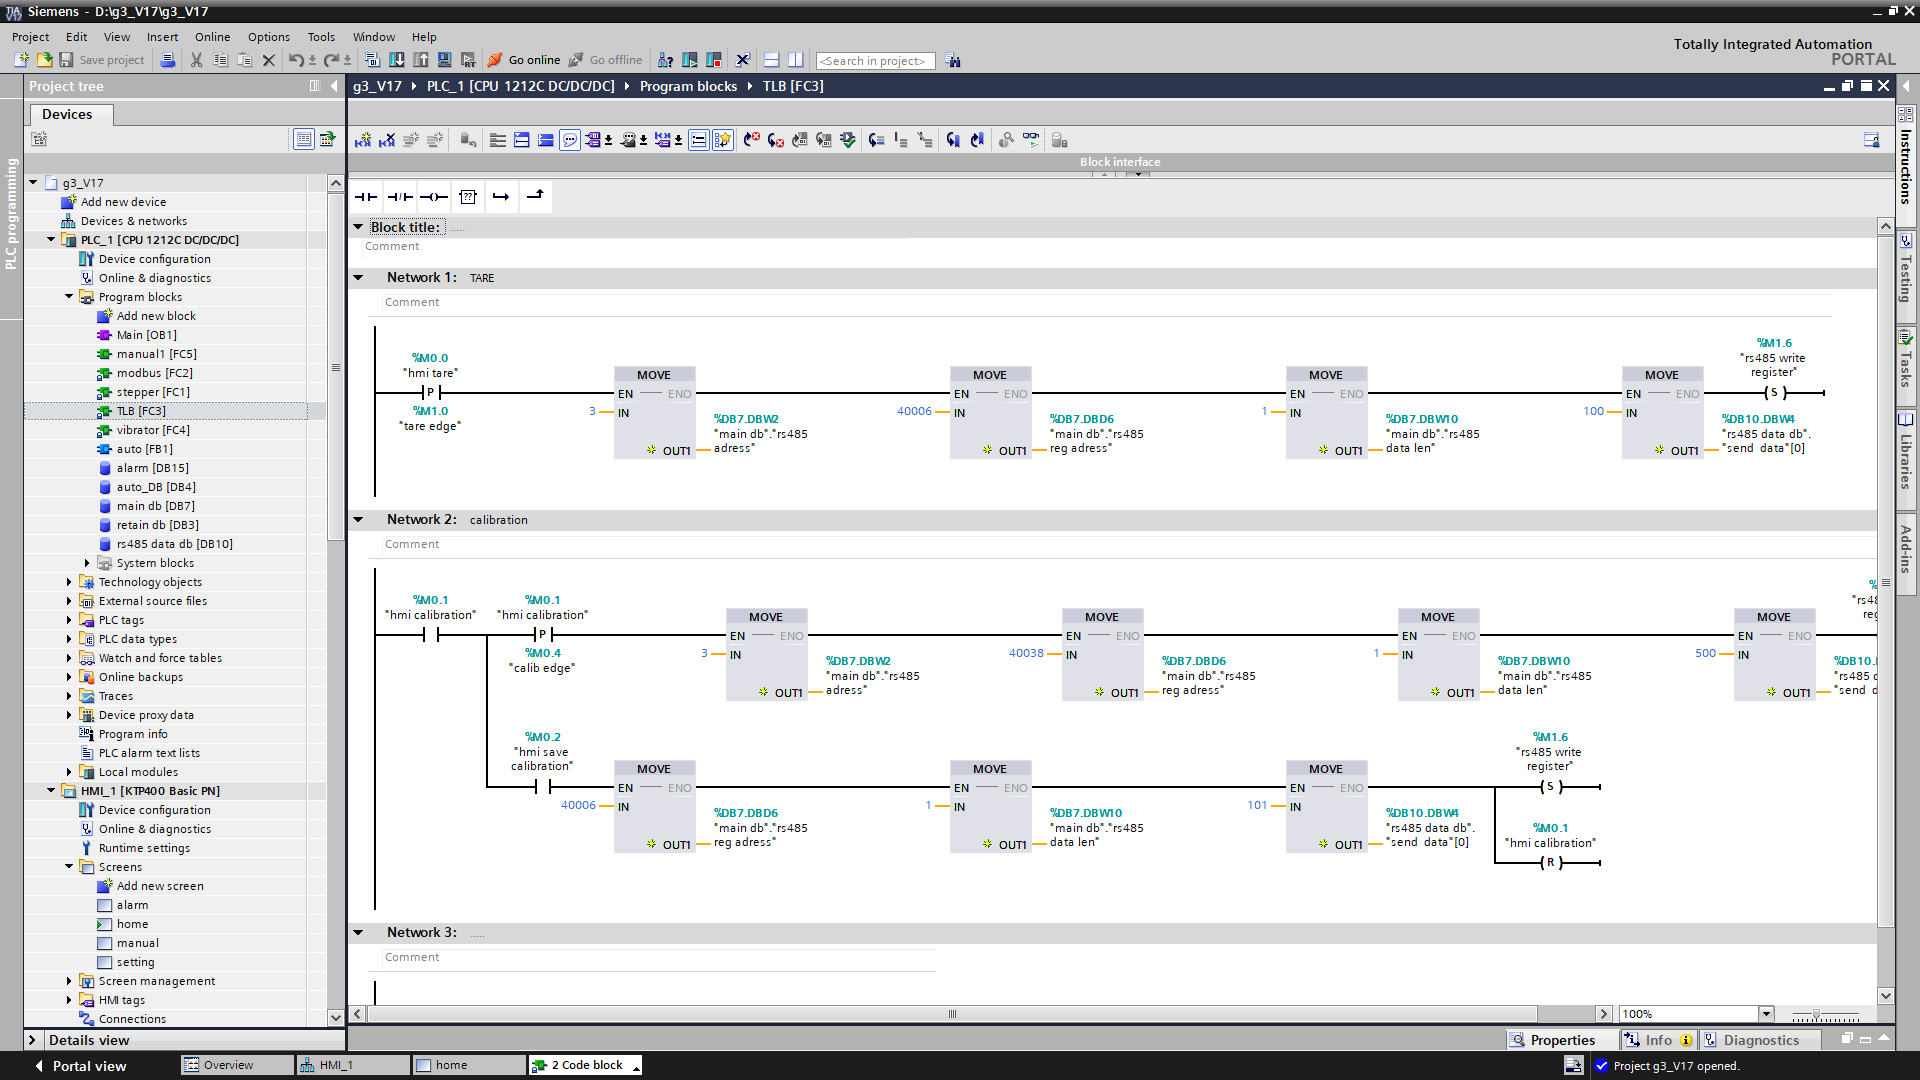Viewport: 1920px width, 1080px height.
Task: Click the Stop CPU icon
Action: 714,60
